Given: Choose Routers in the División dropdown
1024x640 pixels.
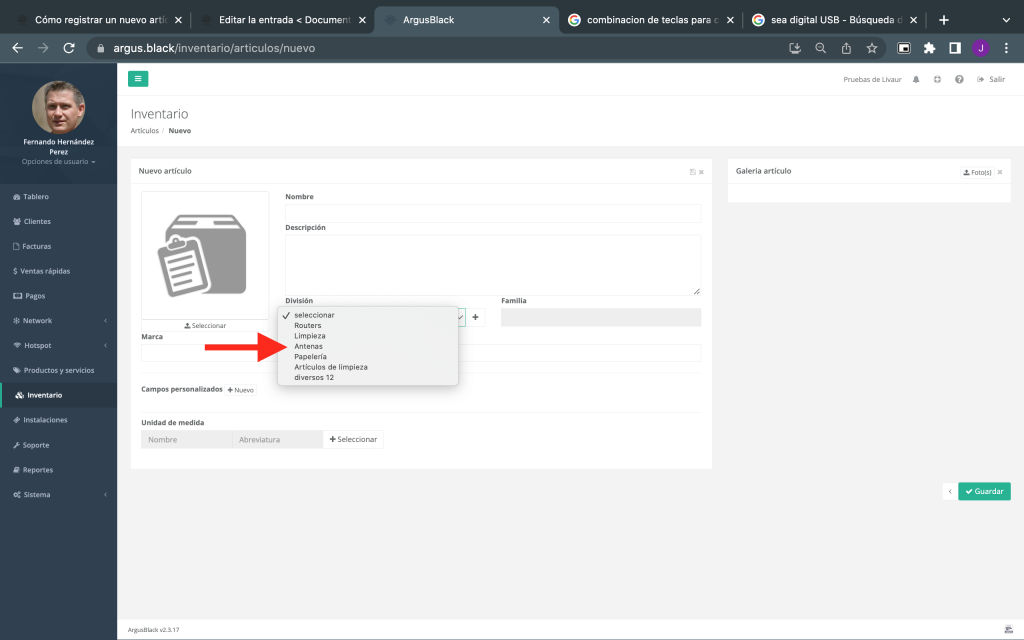Looking at the screenshot, I should (x=308, y=325).
